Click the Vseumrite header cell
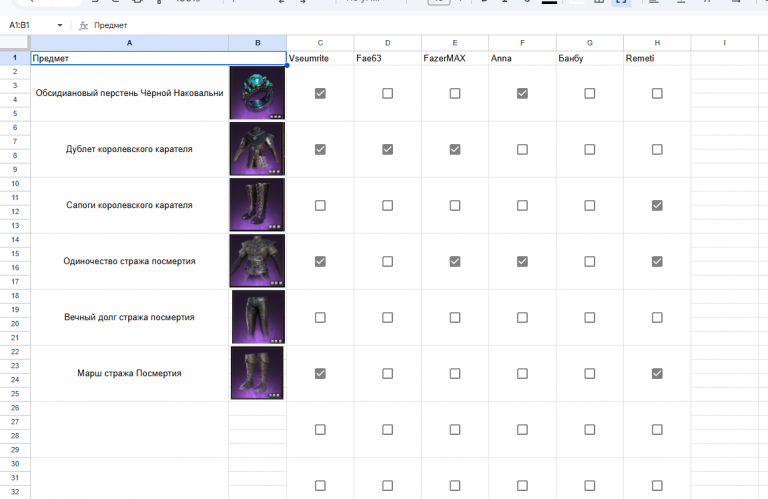The image size is (768, 499). [320, 58]
